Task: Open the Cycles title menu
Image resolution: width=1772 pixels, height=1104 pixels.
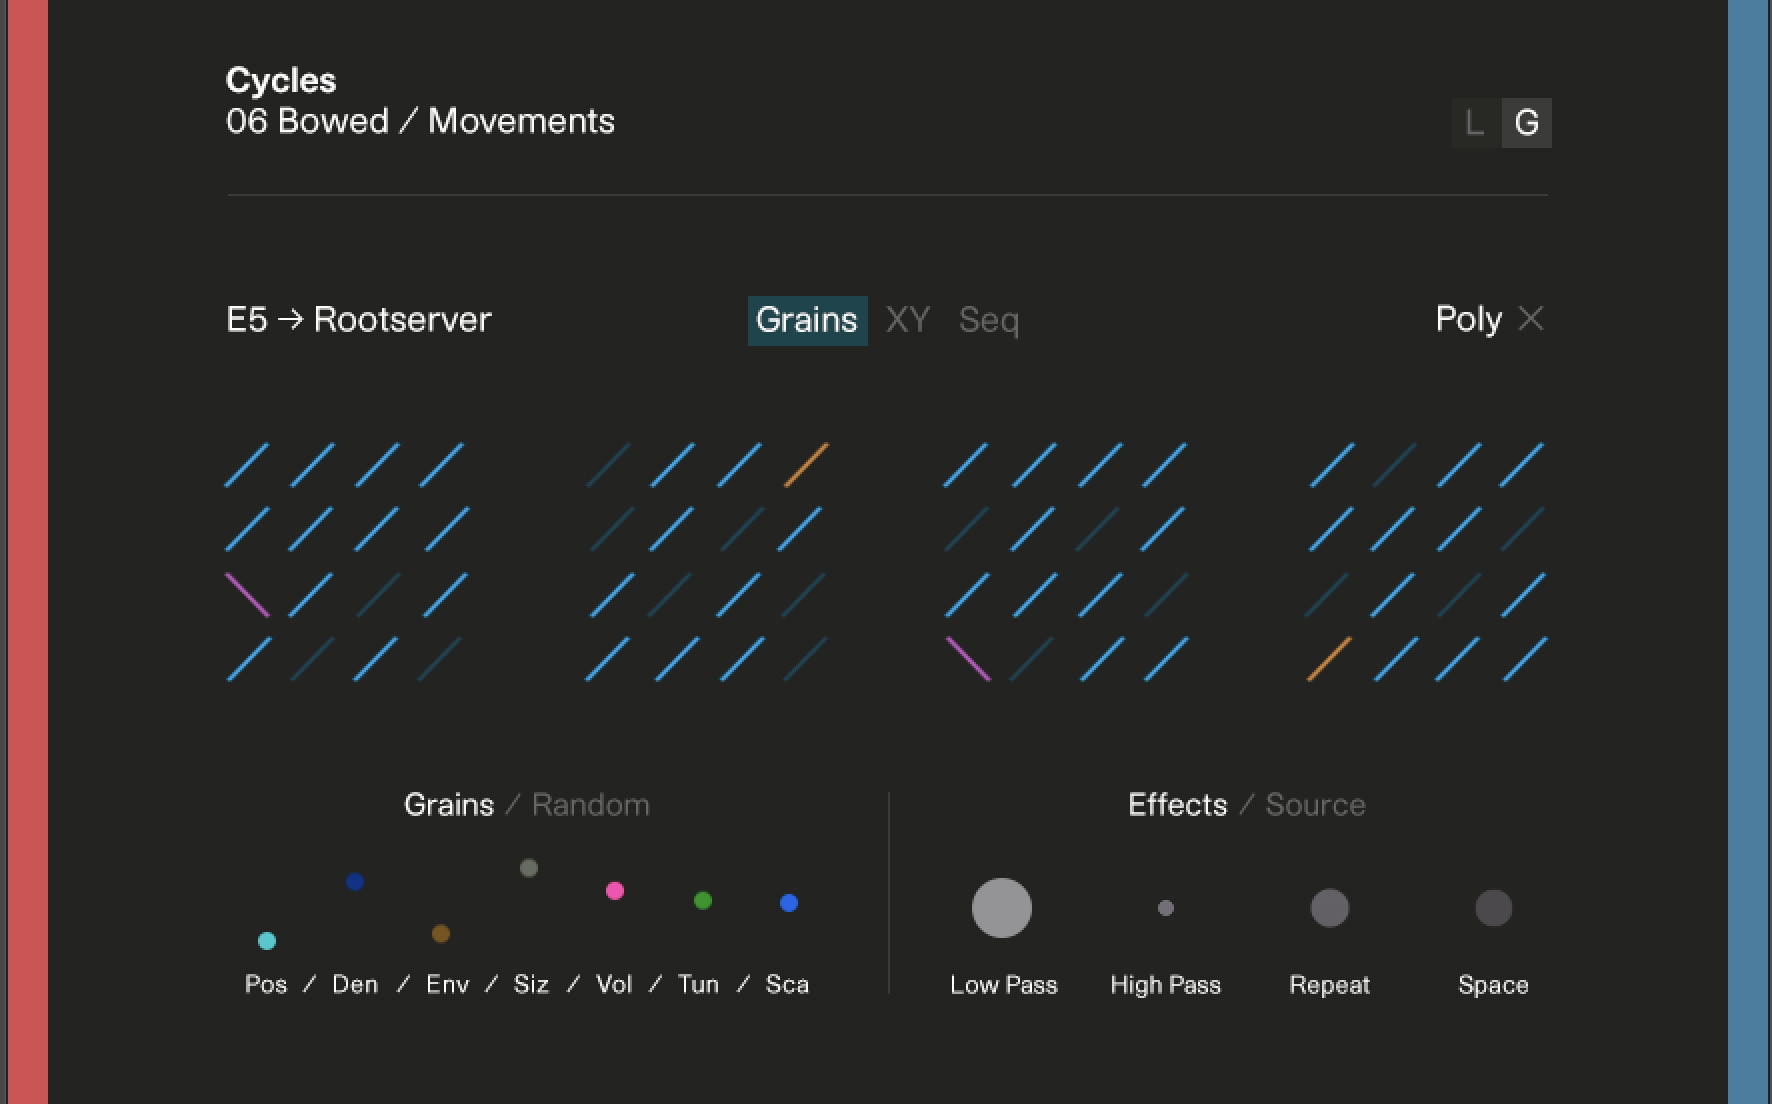Action: coord(281,80)
